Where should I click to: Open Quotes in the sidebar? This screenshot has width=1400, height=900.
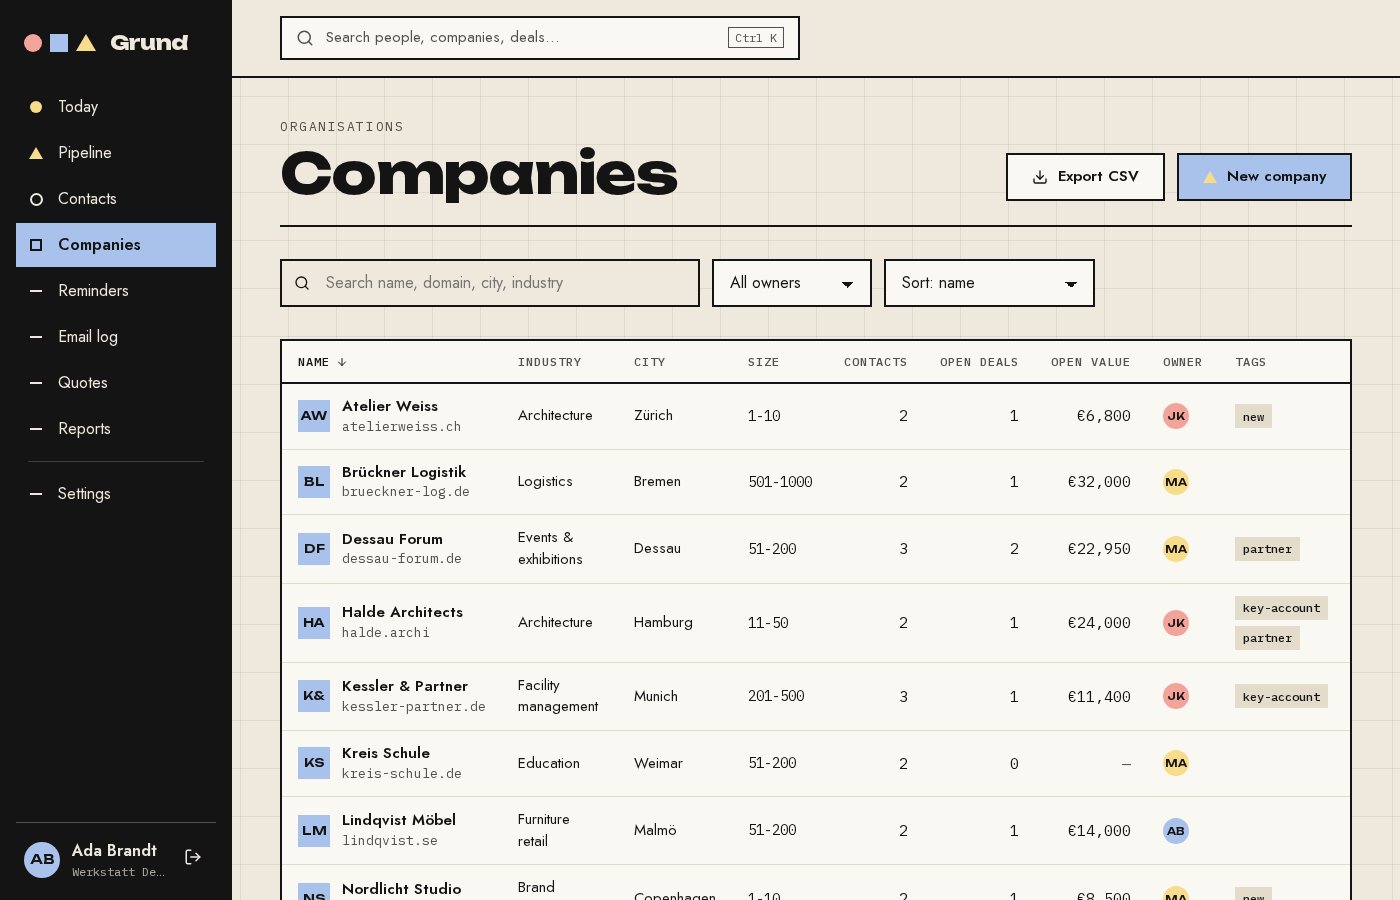click(x=116, y=383)
